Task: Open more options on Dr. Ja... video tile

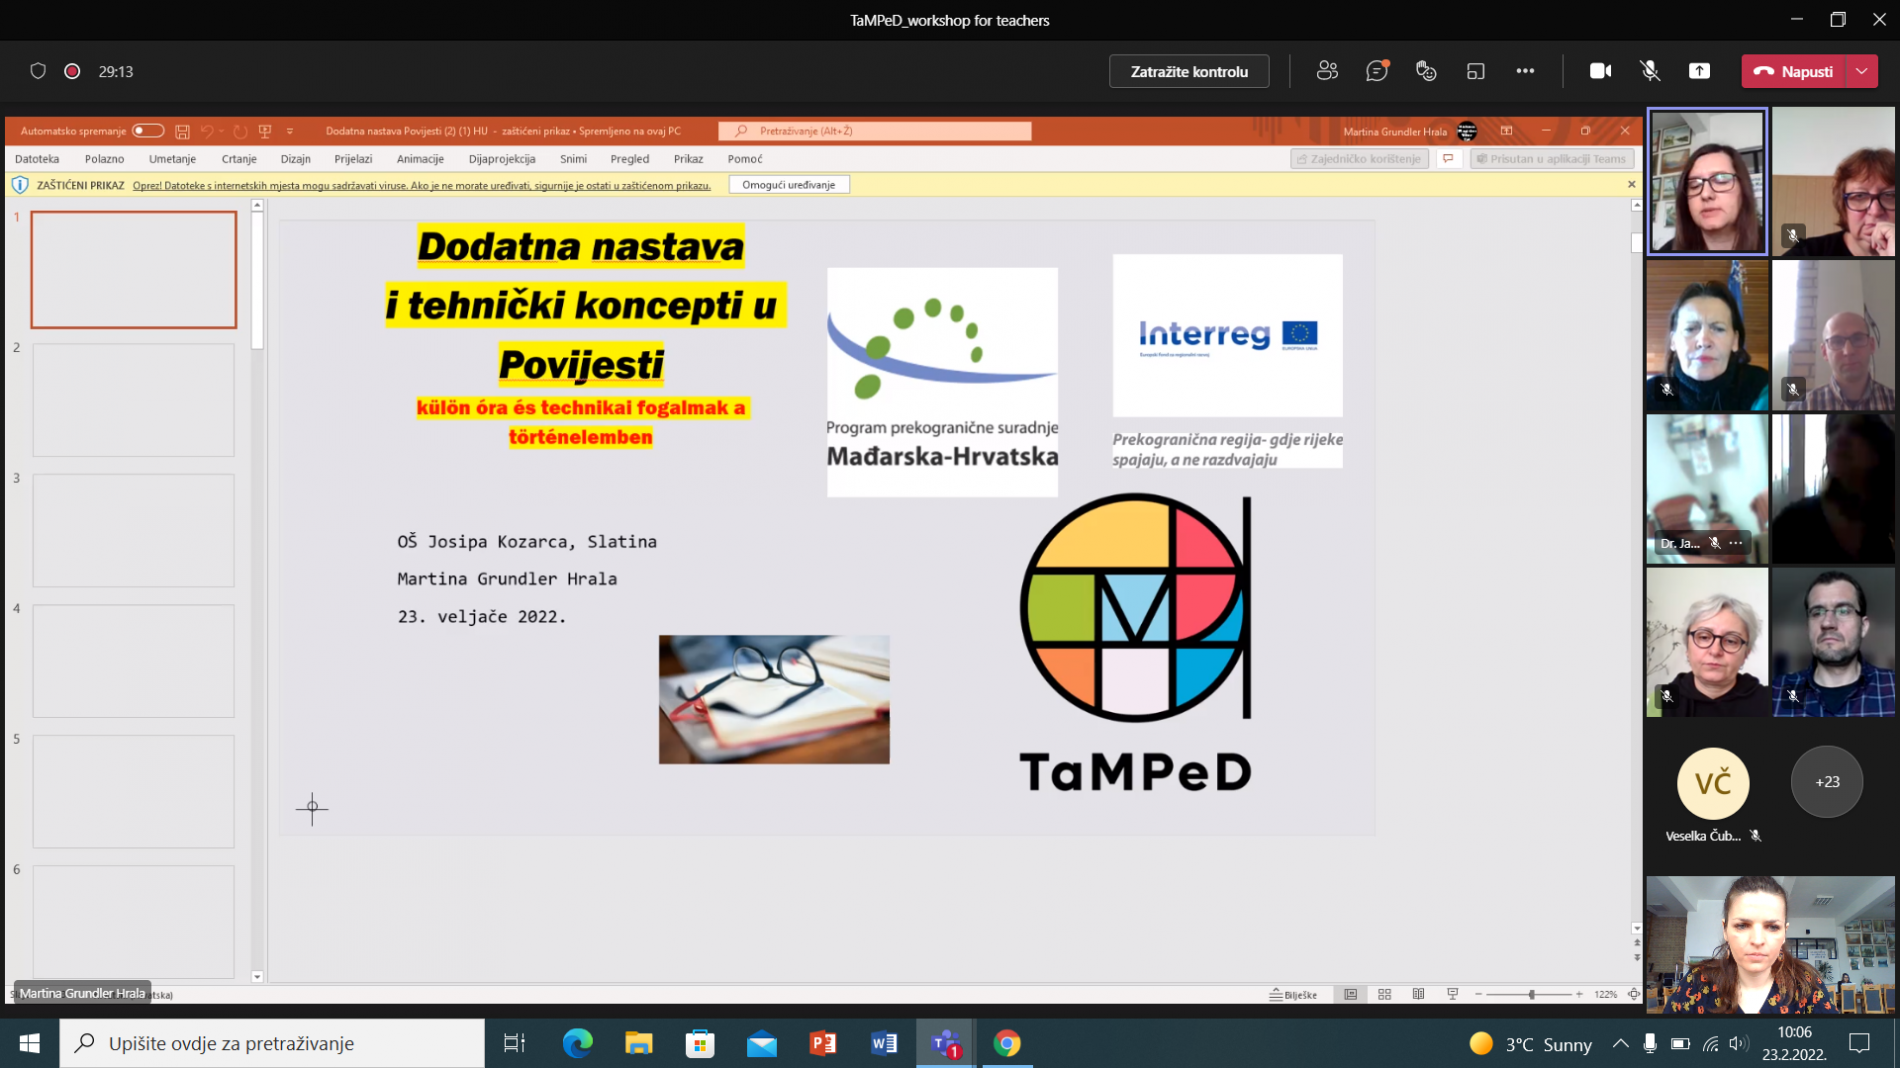Action: pos(1736,543)
